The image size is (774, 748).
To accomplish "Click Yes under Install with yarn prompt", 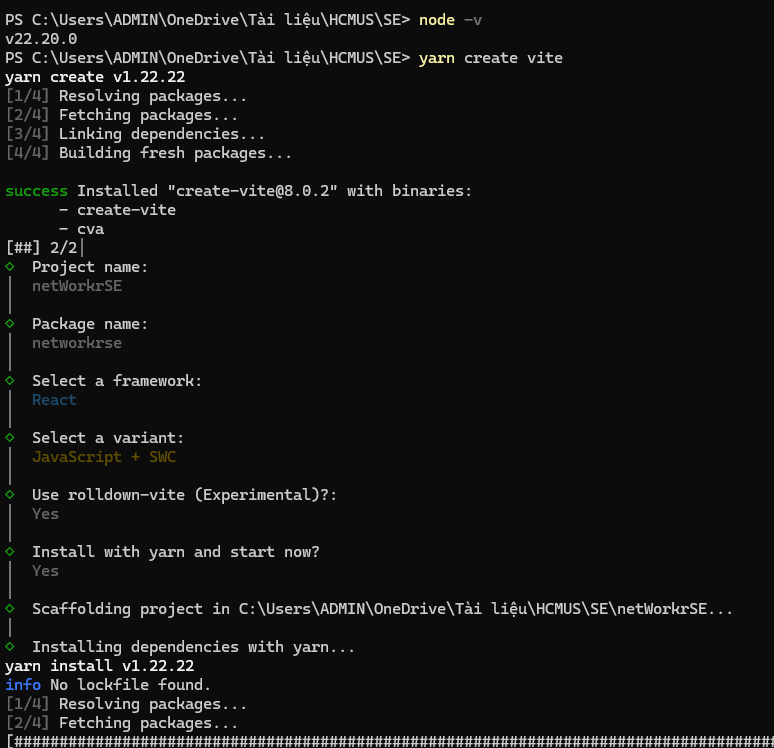I will [45, 571].
